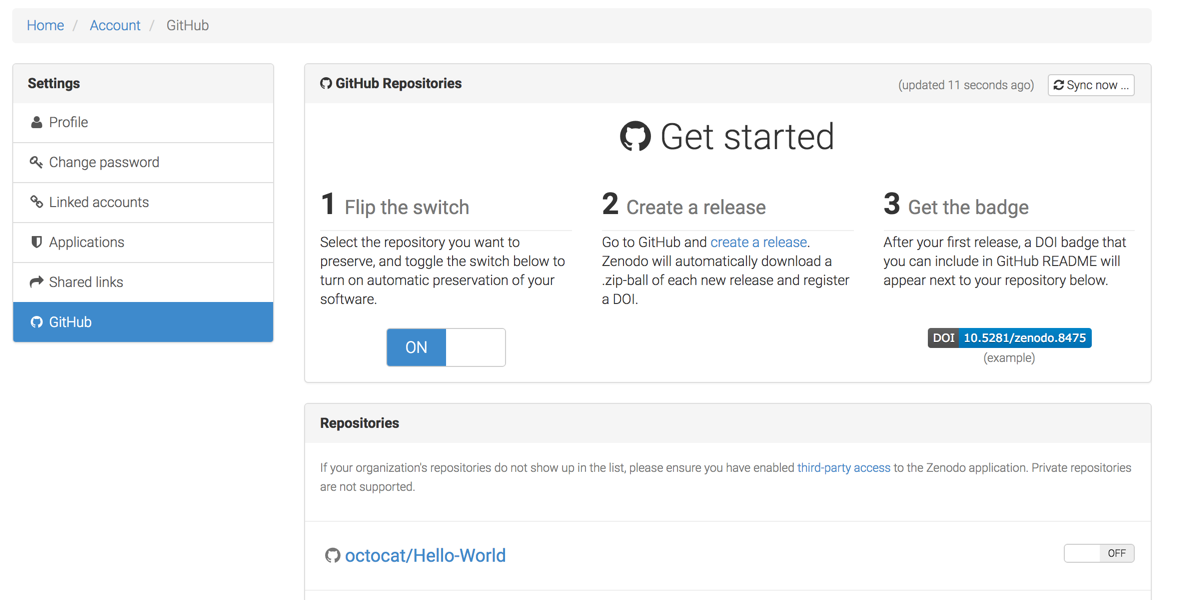Click the shield icon for Applications

click(x=36, y=242)
